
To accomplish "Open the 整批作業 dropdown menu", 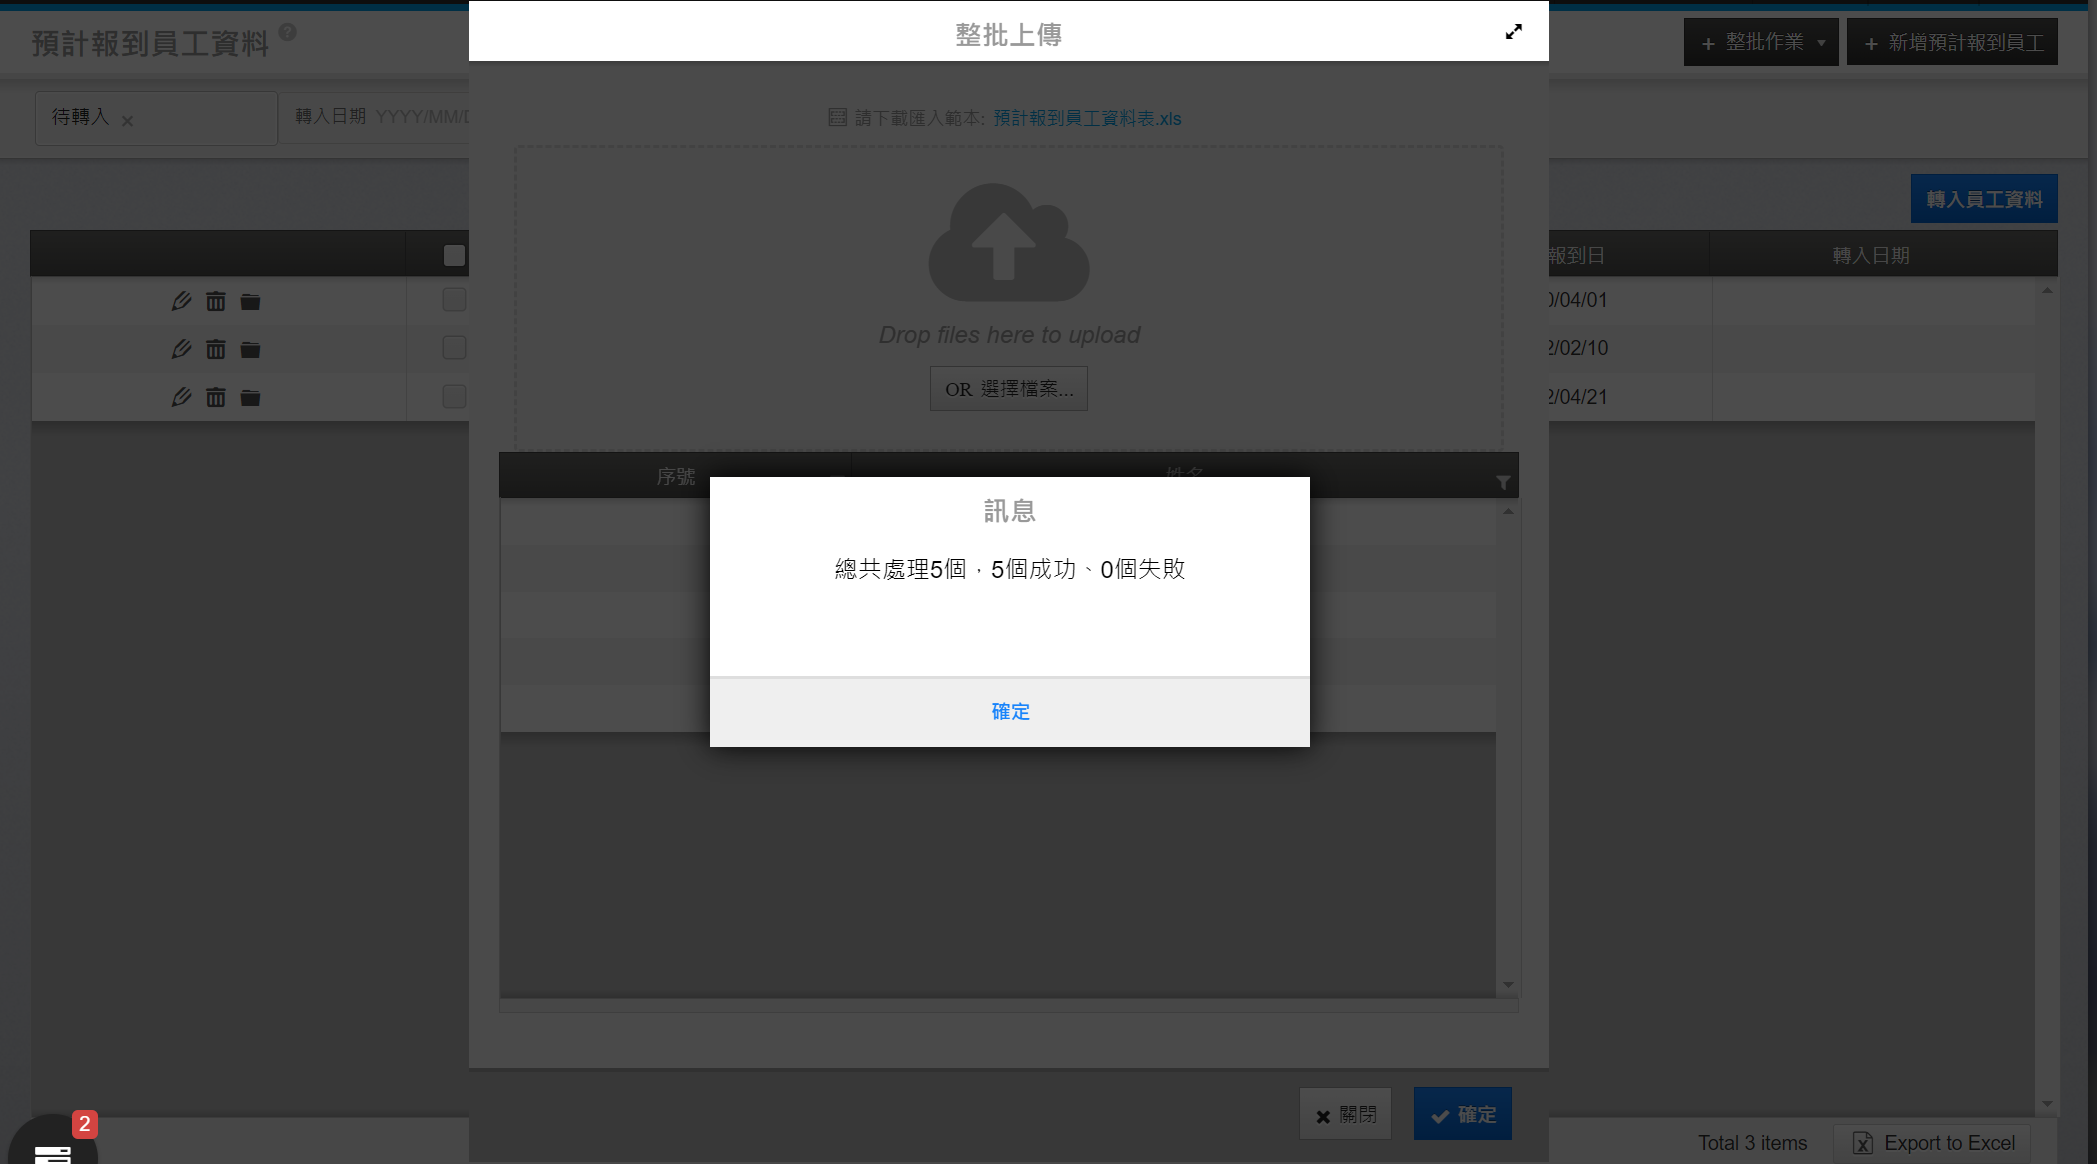I will [1761, 43].
